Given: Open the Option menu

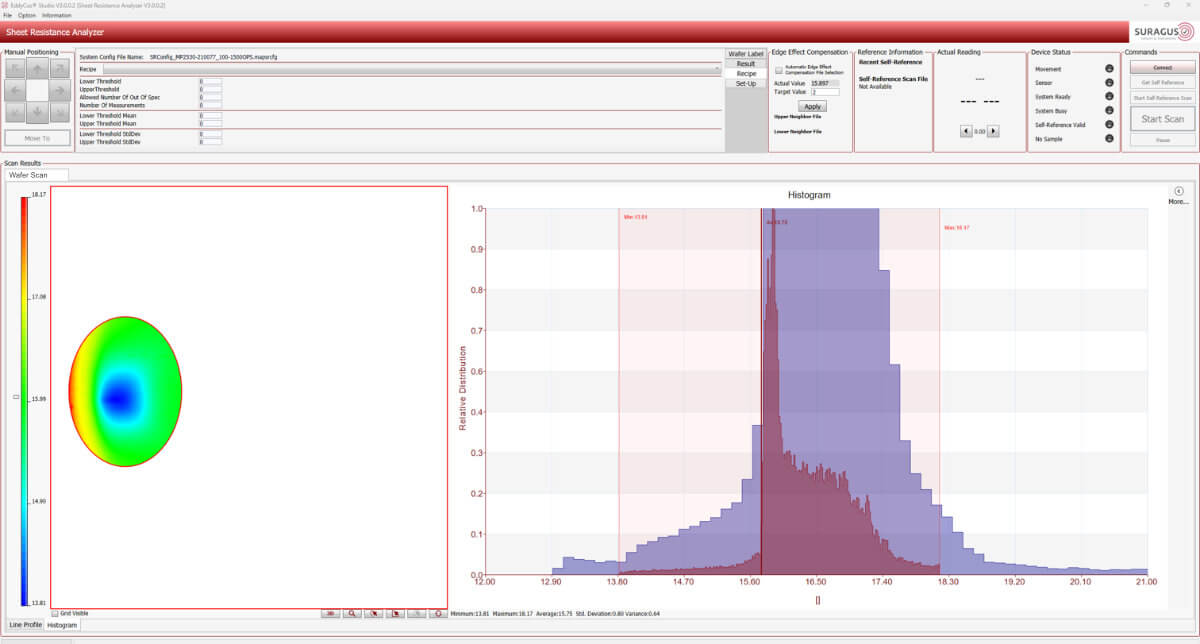Looking at the screenshot, I should (25, 15).
